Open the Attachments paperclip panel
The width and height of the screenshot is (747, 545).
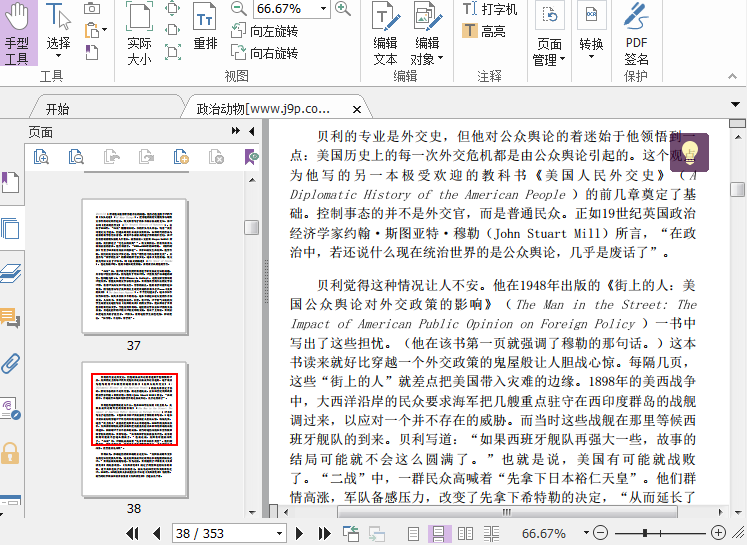11,362
